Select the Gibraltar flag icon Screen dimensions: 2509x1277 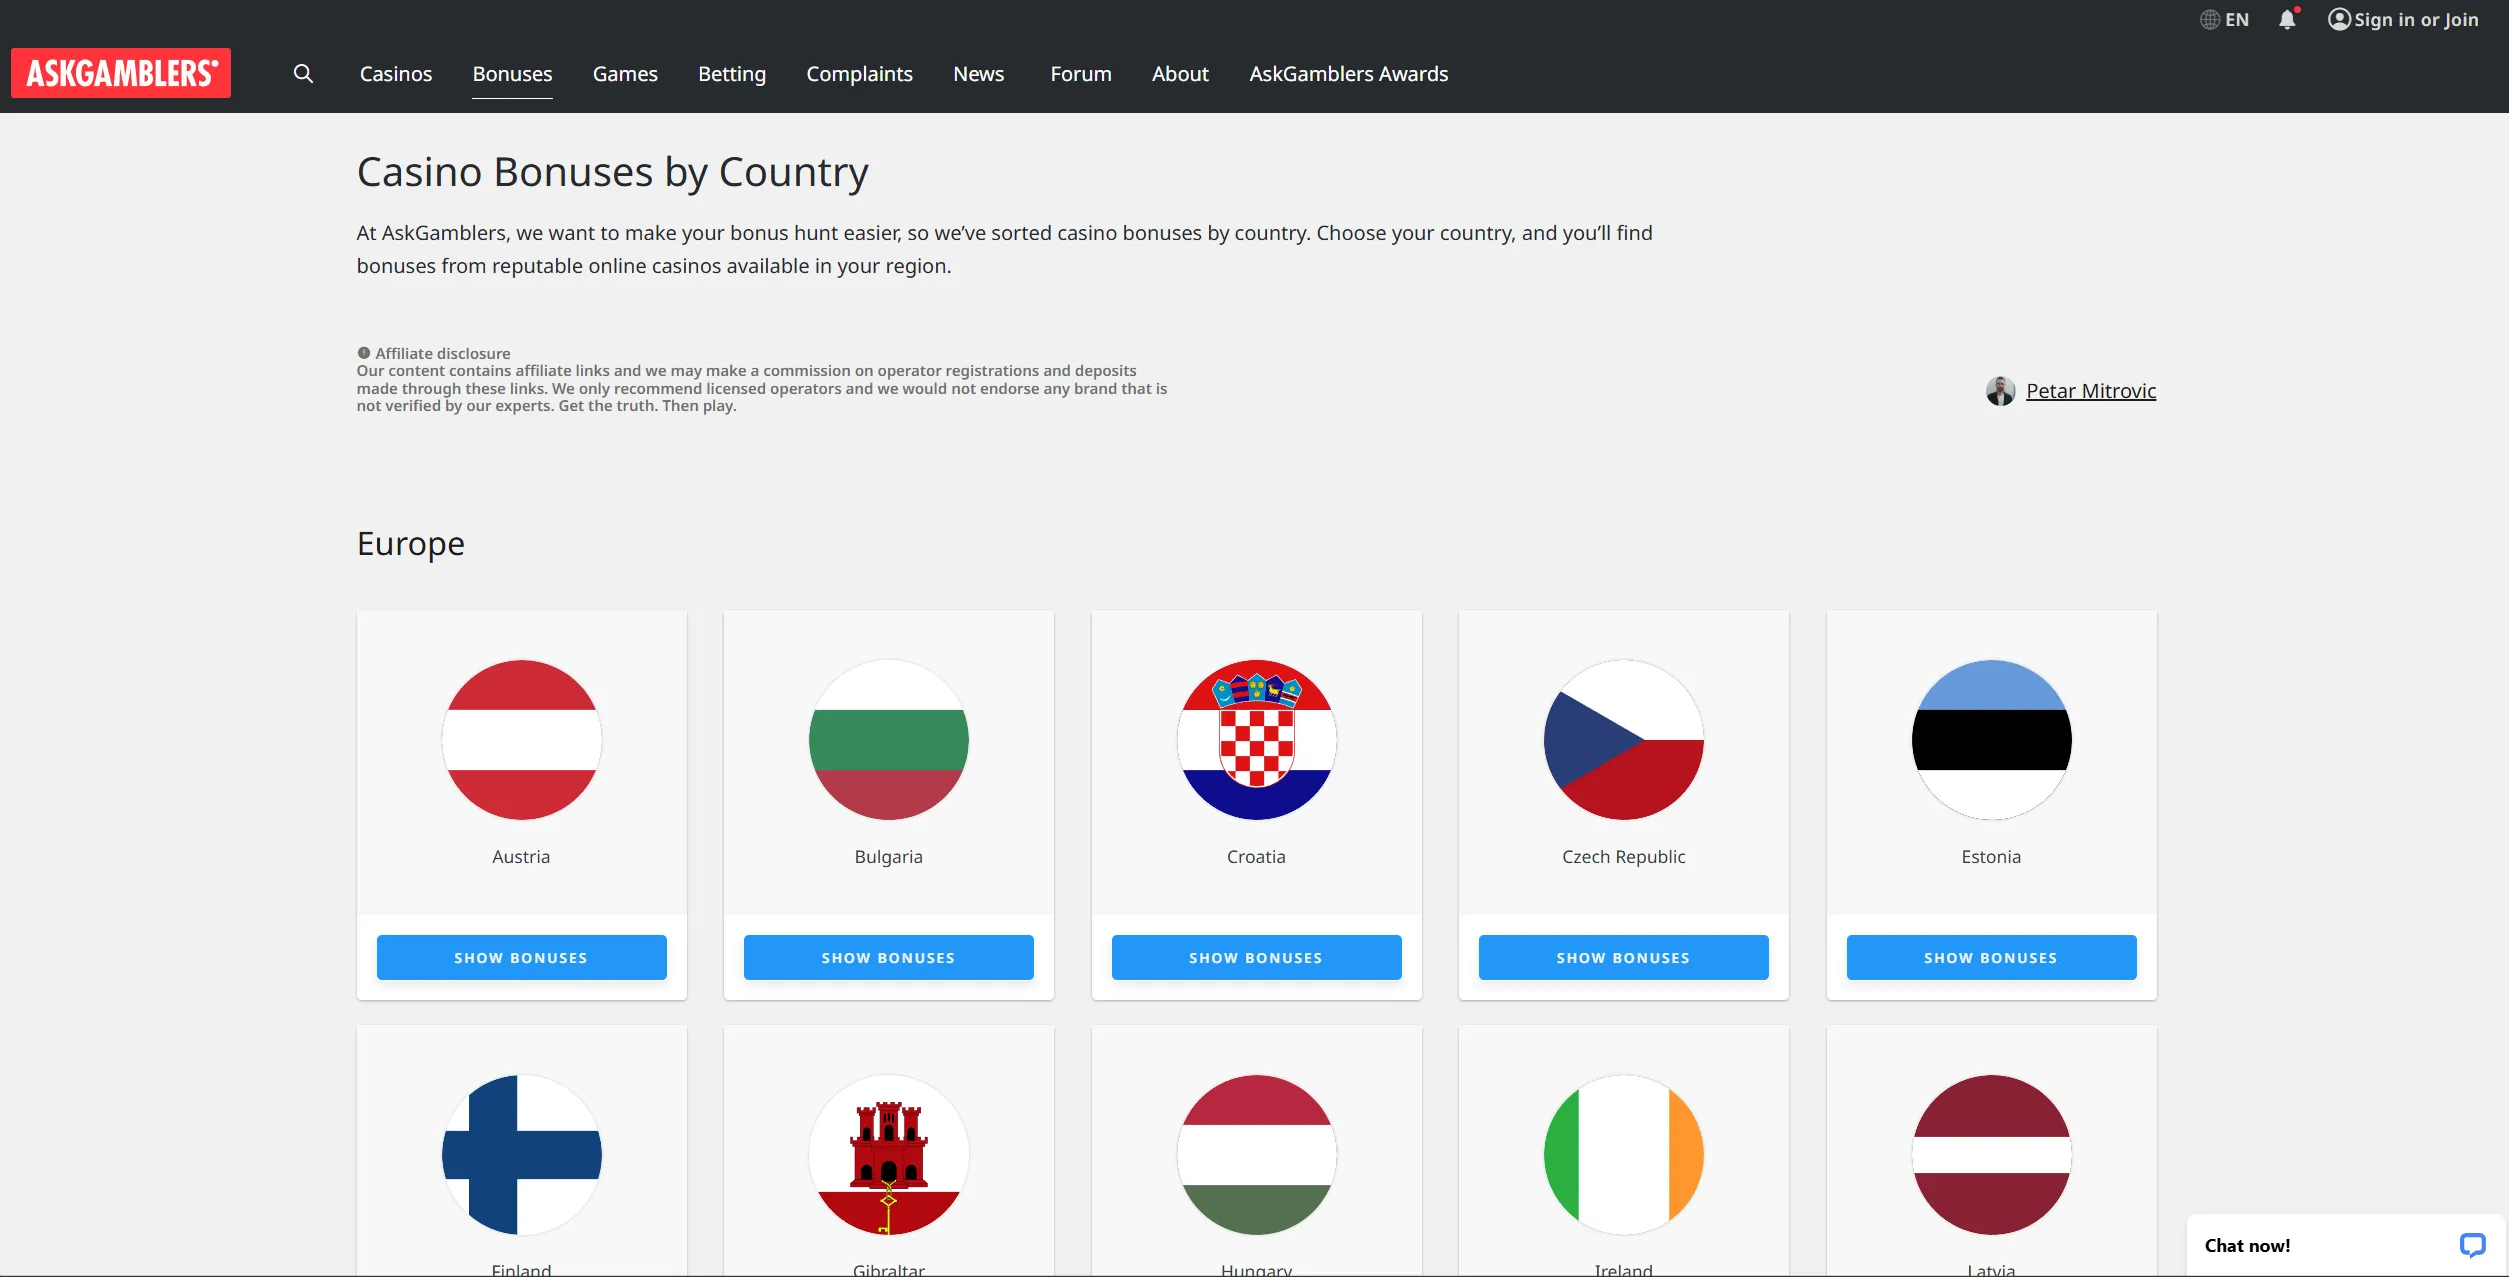[x=889, y=1155]
